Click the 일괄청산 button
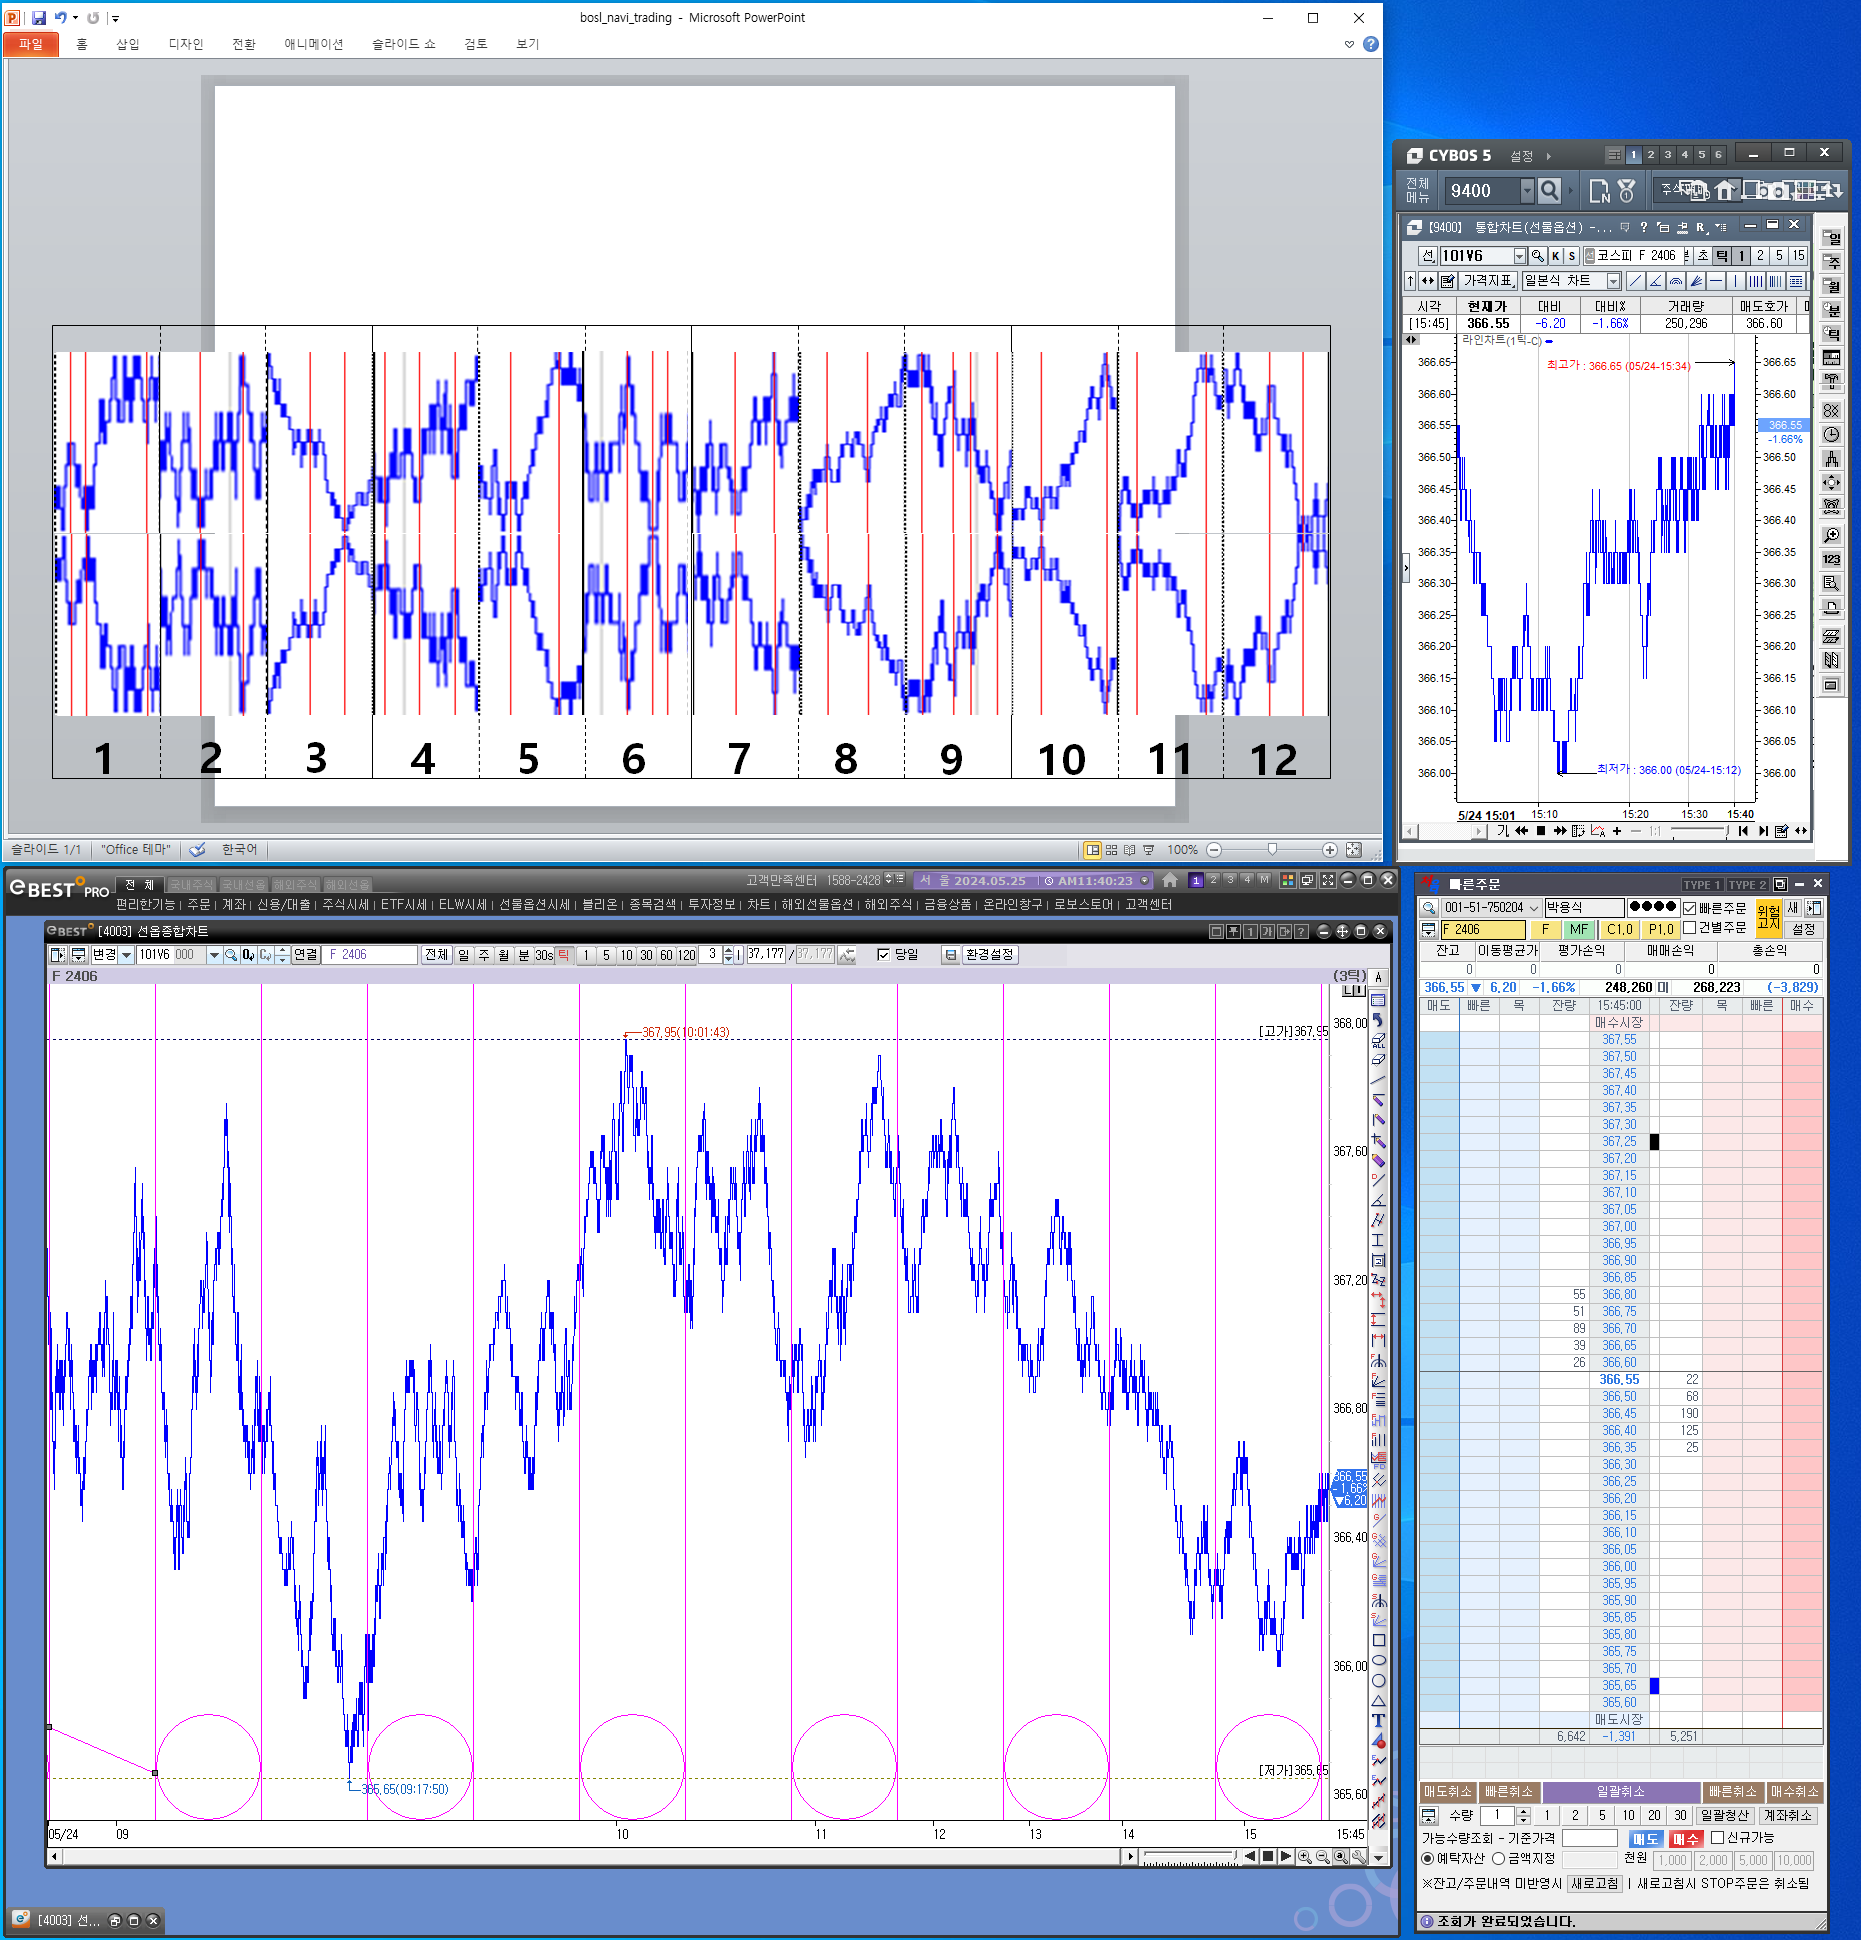 click(x=1726, y=1815)
